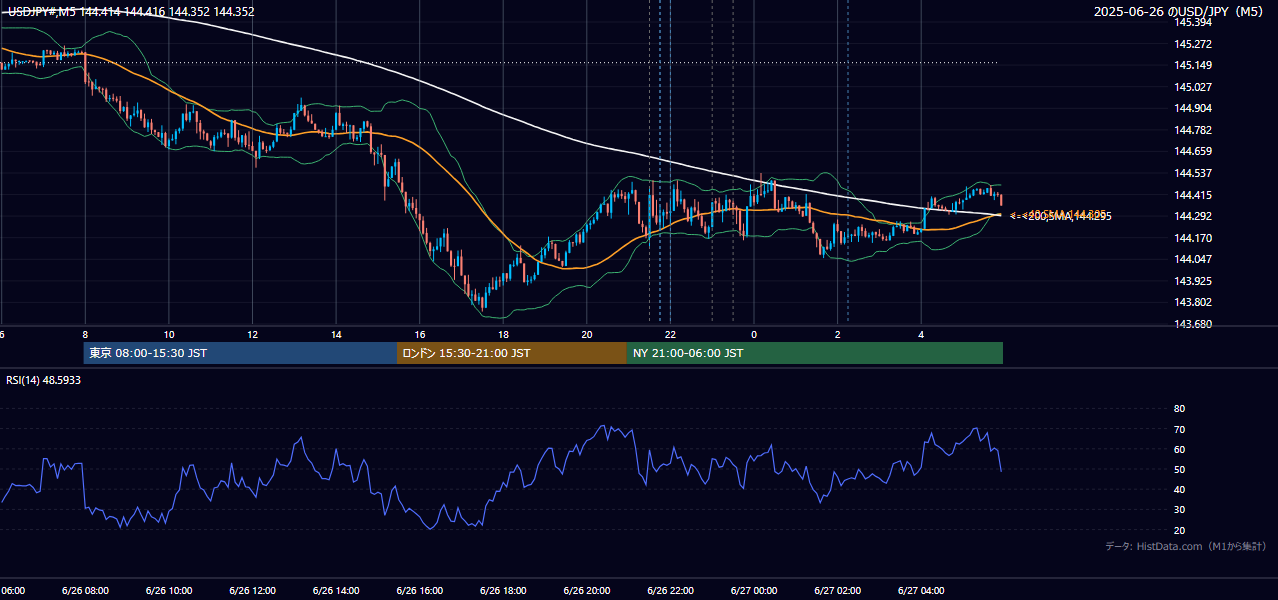1278x600 pixels.
Task: Click hour label 12 under the price chart
Action: [x=252, y=335]
